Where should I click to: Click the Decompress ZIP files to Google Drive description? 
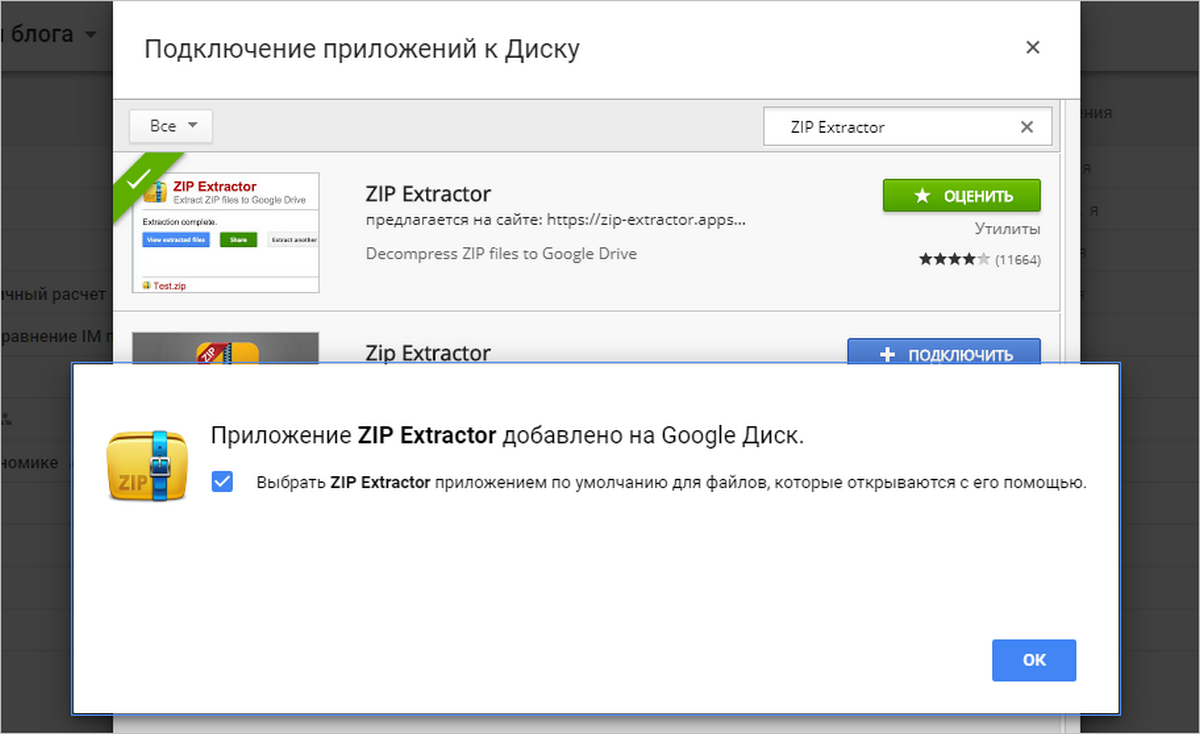point(501,254)
